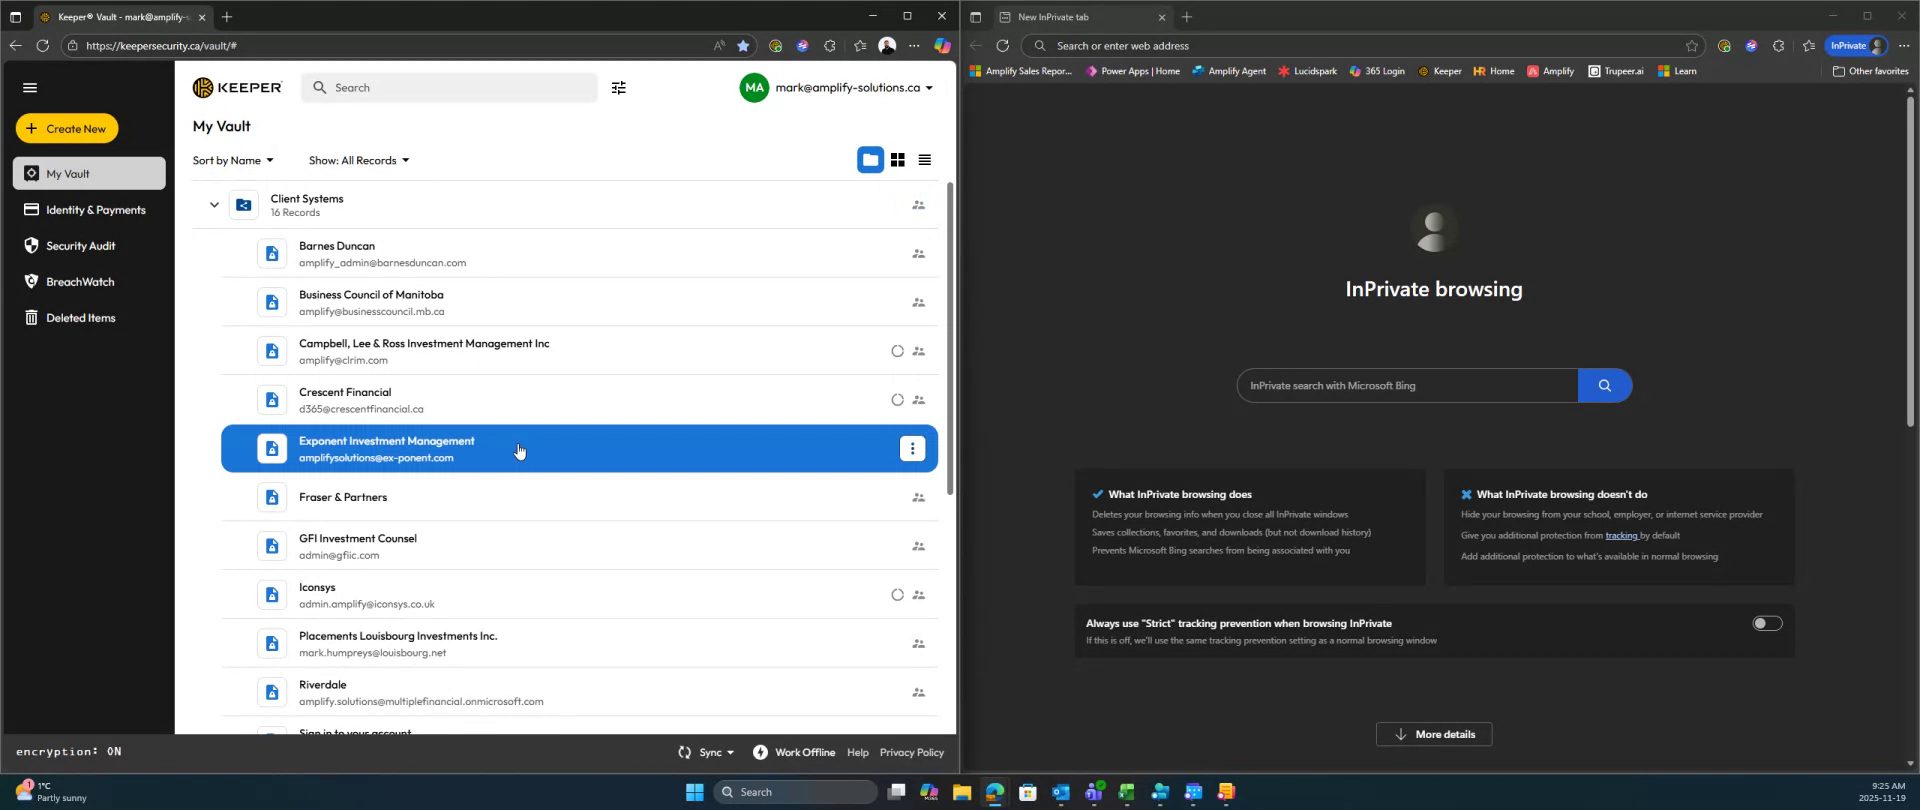This screenshot has height=810, width=1920.
Task: Open the Crescent Financial record
Action: pos(579,400)
